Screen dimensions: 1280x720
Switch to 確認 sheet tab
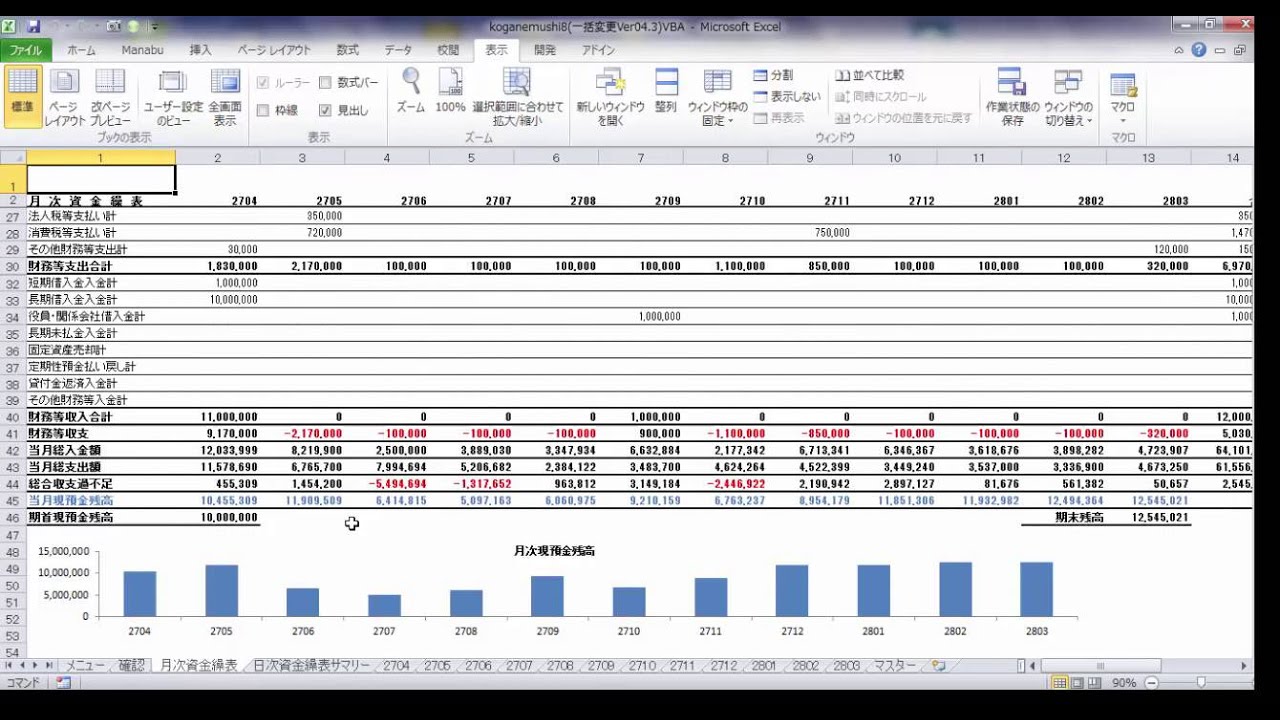(x=131, y=665)
